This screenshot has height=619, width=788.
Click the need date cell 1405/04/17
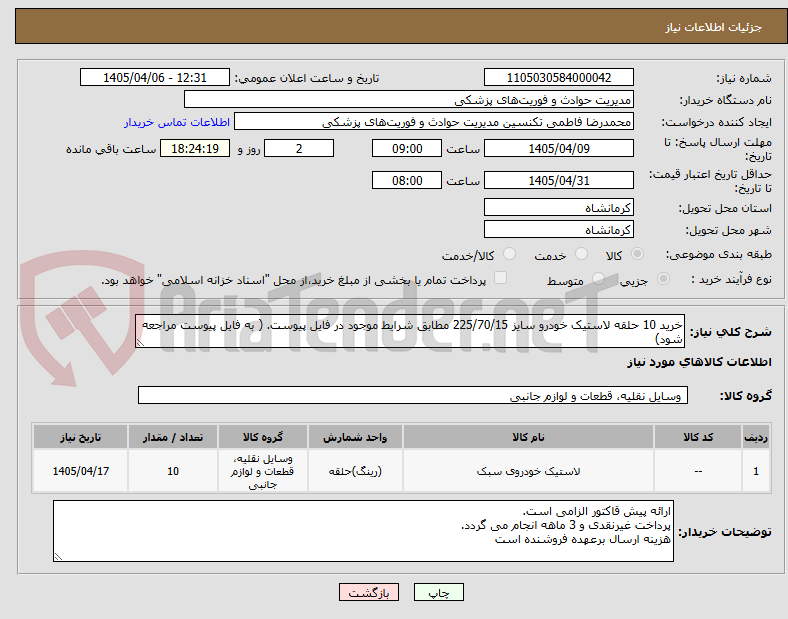point(80,471)
